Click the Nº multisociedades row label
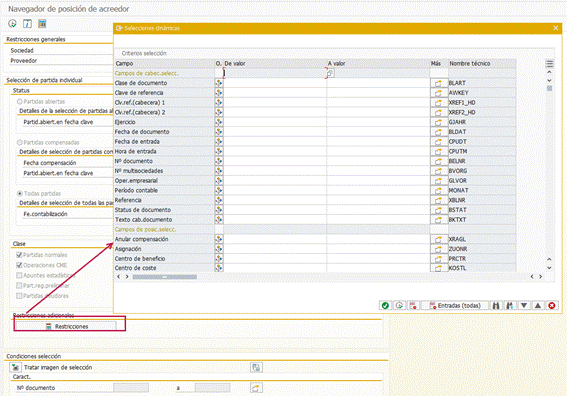Viewport: 567px width, 396px height. [139, 171]
